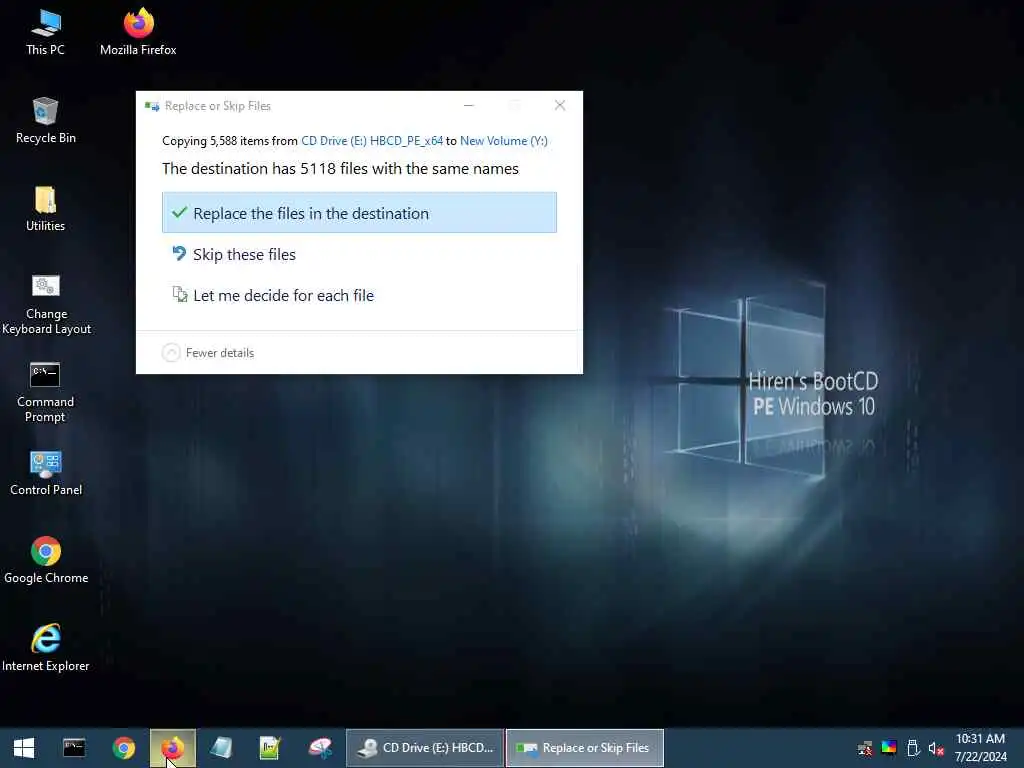The height and width of the screenshot is (768, 1024).
Task: Select Let me decide for each file
Action: pyautogui.click(x=359, y=295)
